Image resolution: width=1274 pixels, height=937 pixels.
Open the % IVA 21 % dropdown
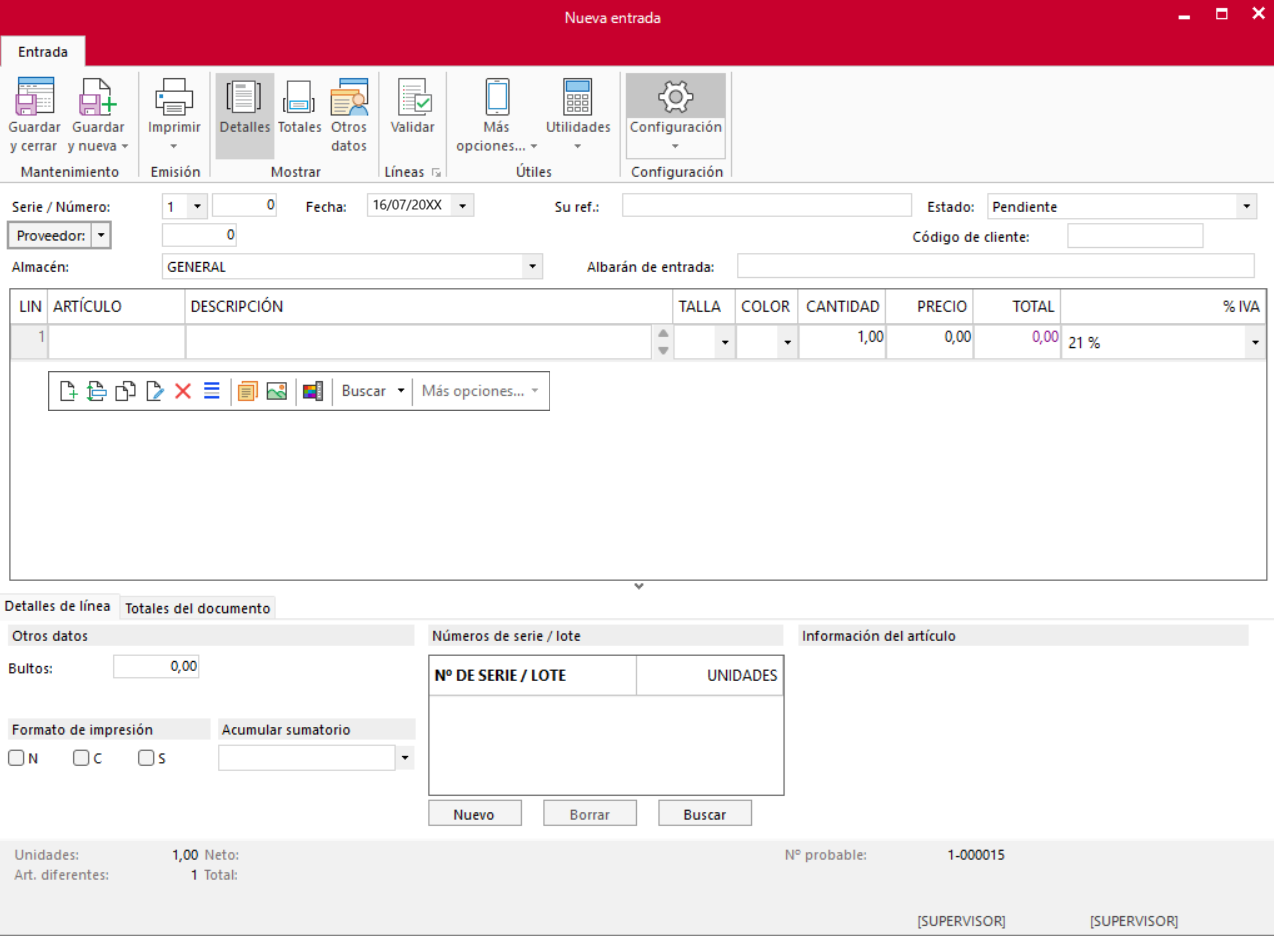(1255, 342)
